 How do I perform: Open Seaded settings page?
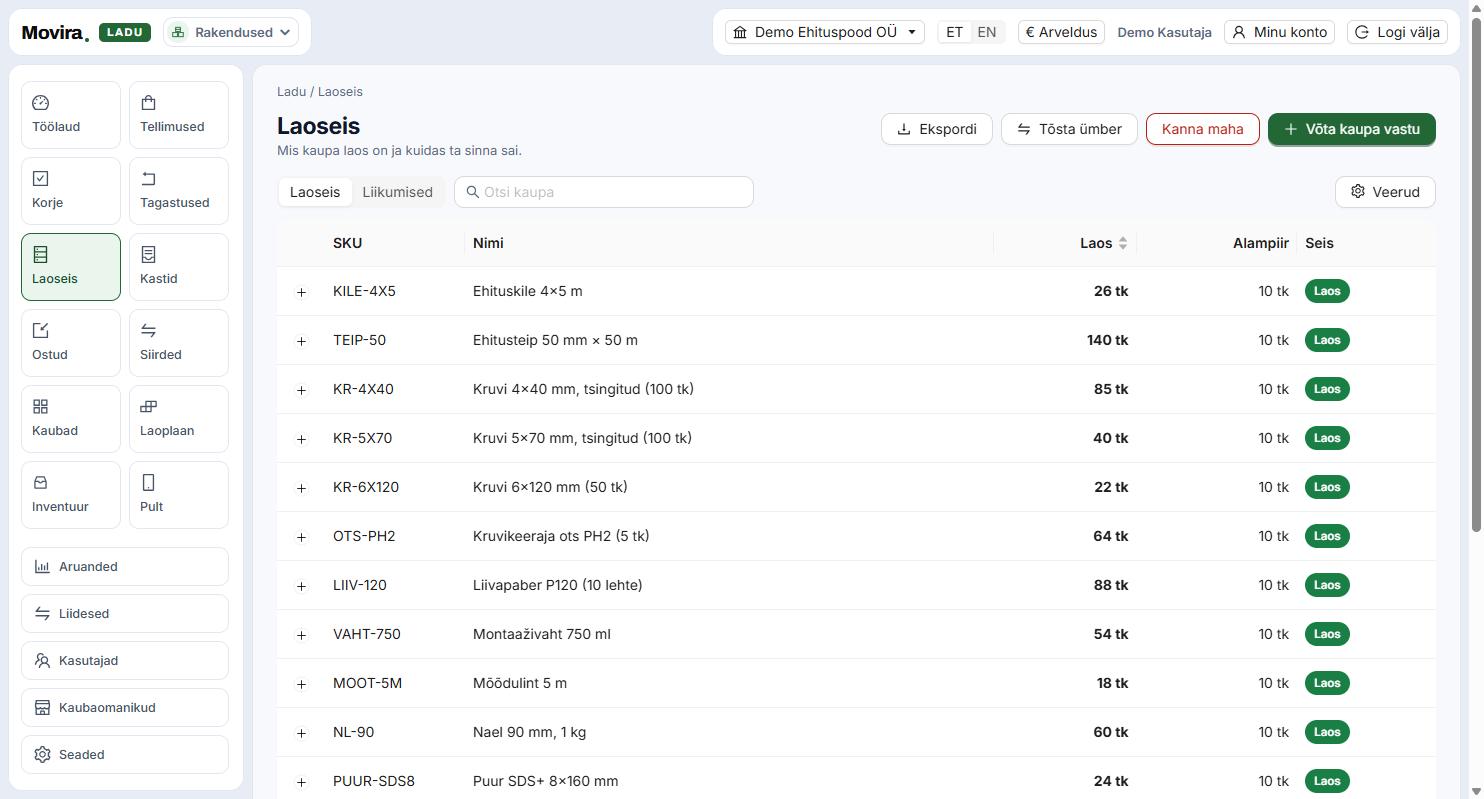pyautogui.click(x=125, y=754)
